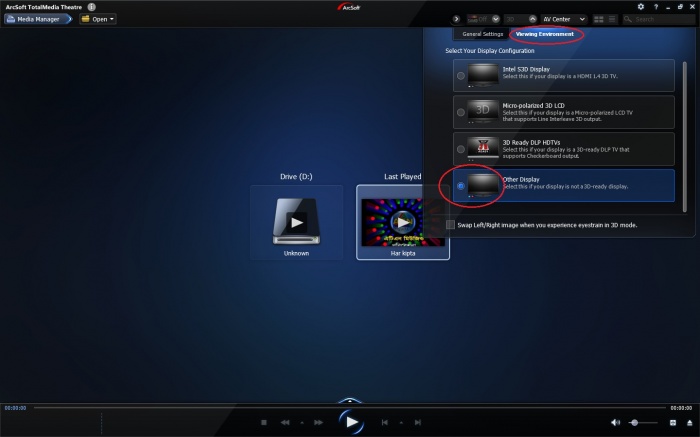Click the Previous chapter button
This screenshot has height=437, width=700.
coord(384,422)
